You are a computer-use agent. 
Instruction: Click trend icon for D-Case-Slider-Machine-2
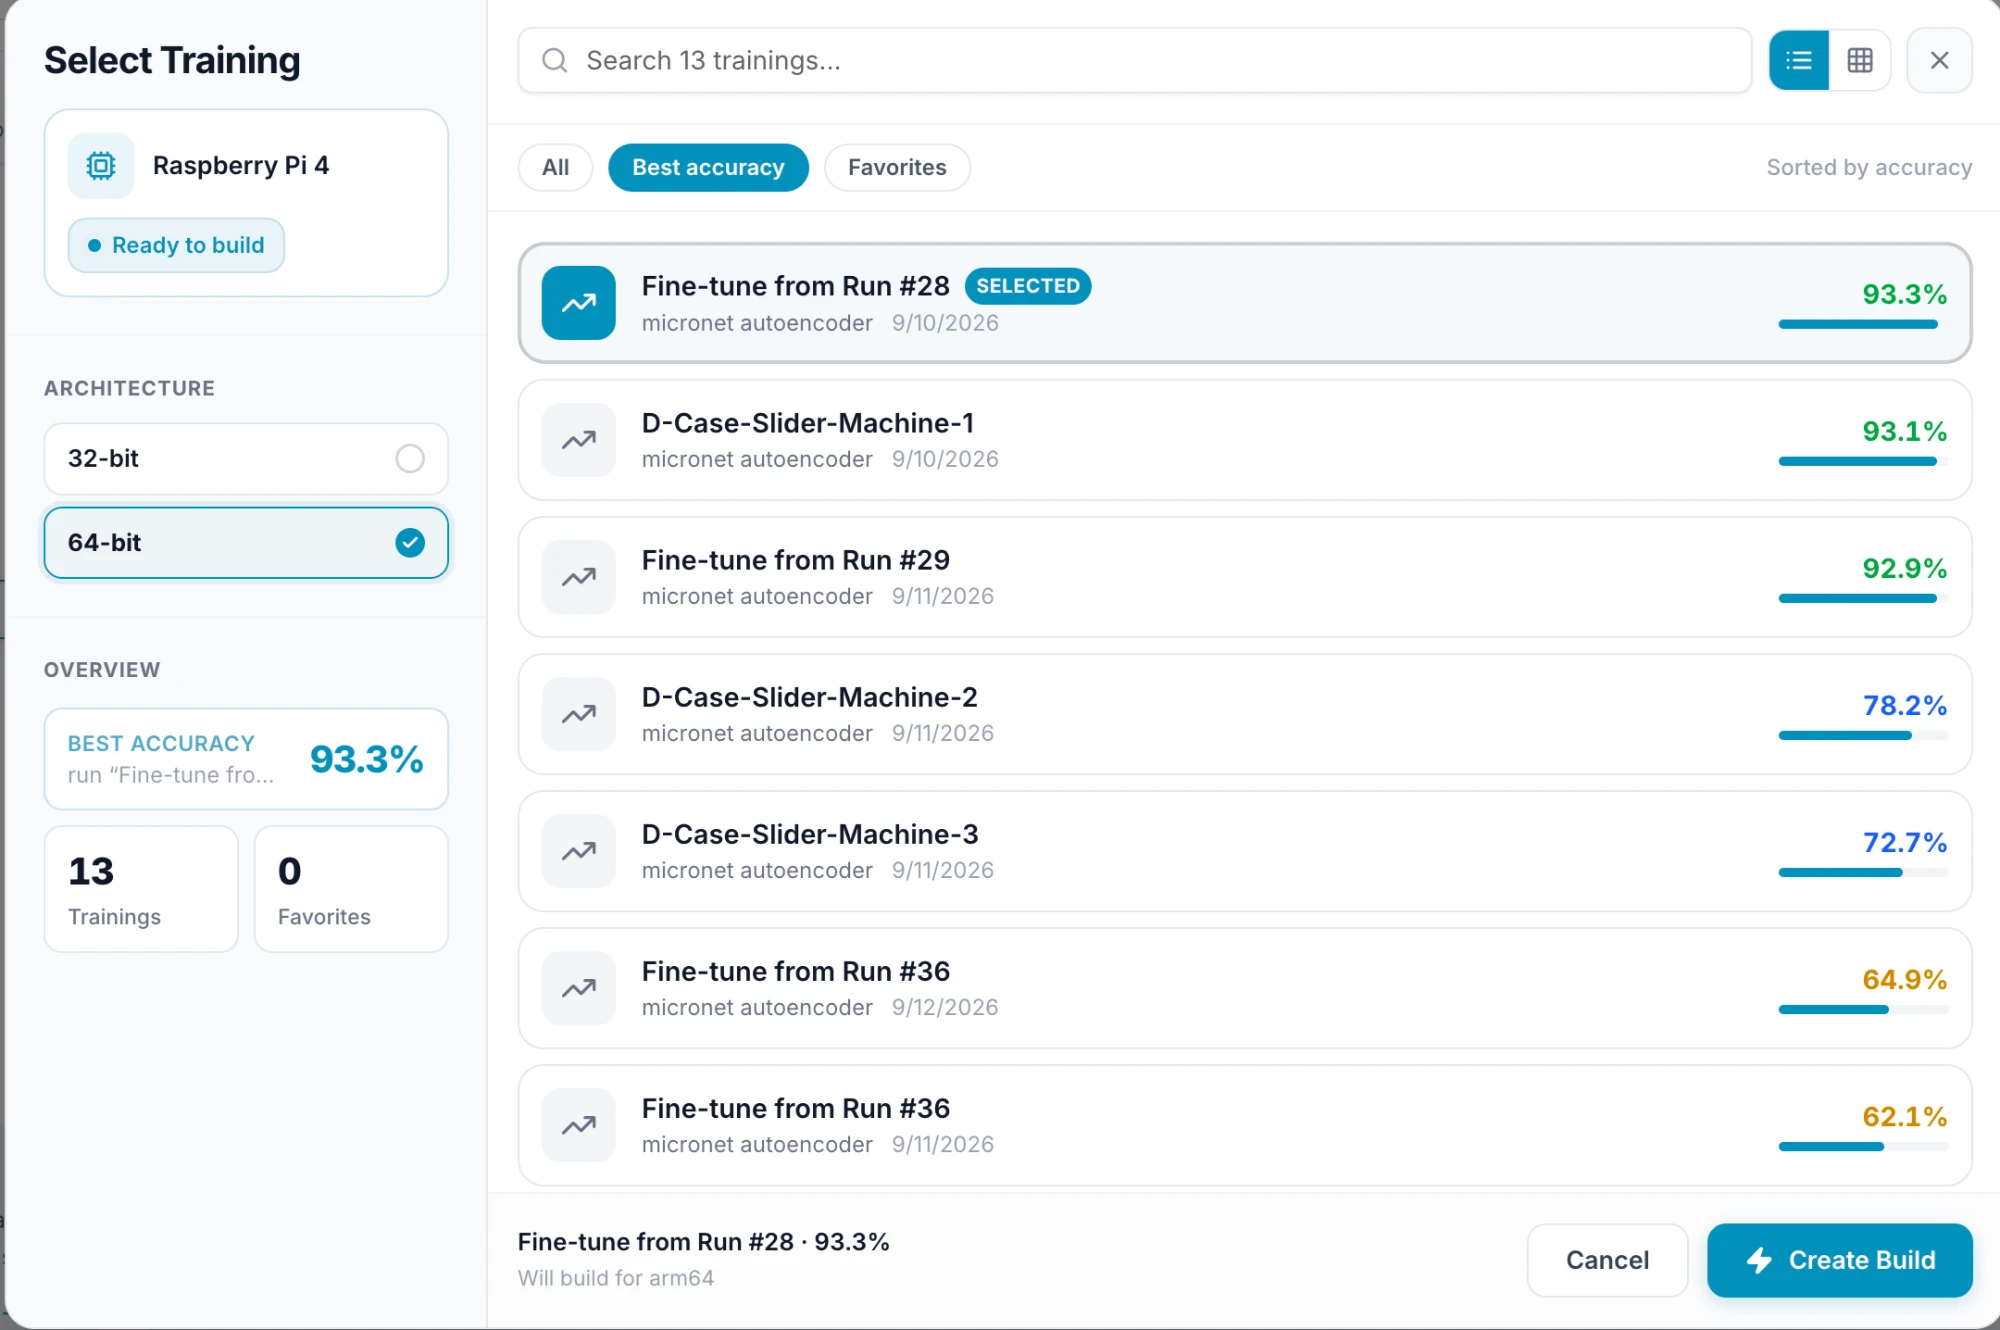pos(579,714)
